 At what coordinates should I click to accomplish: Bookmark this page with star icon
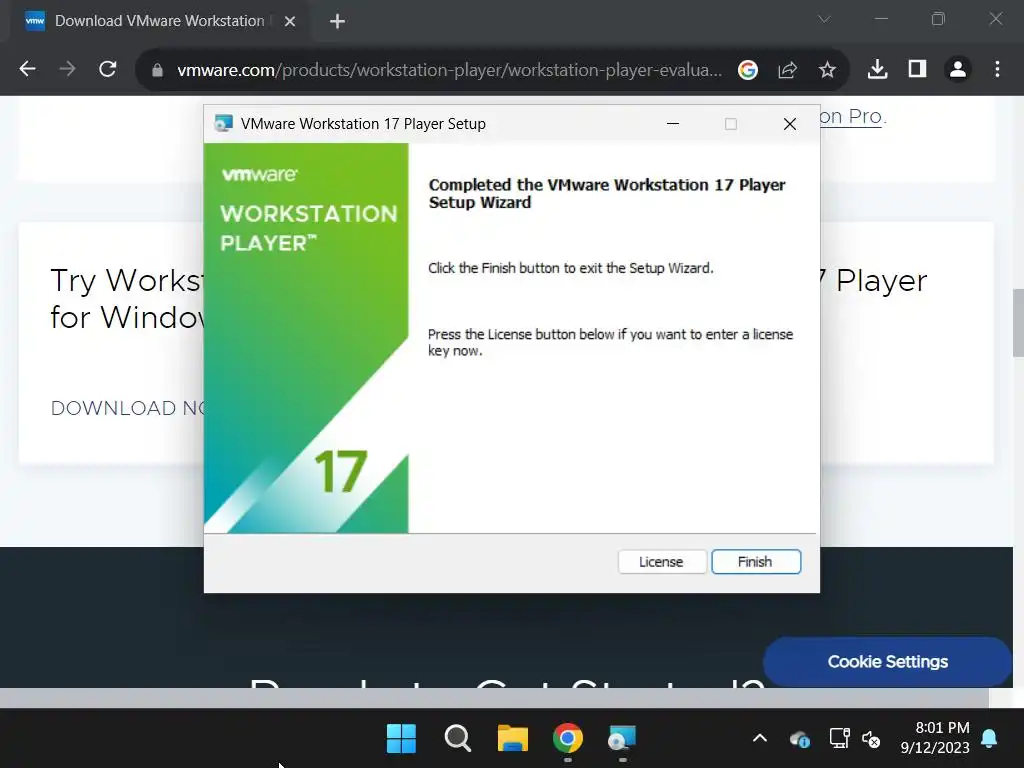[827, 70]
